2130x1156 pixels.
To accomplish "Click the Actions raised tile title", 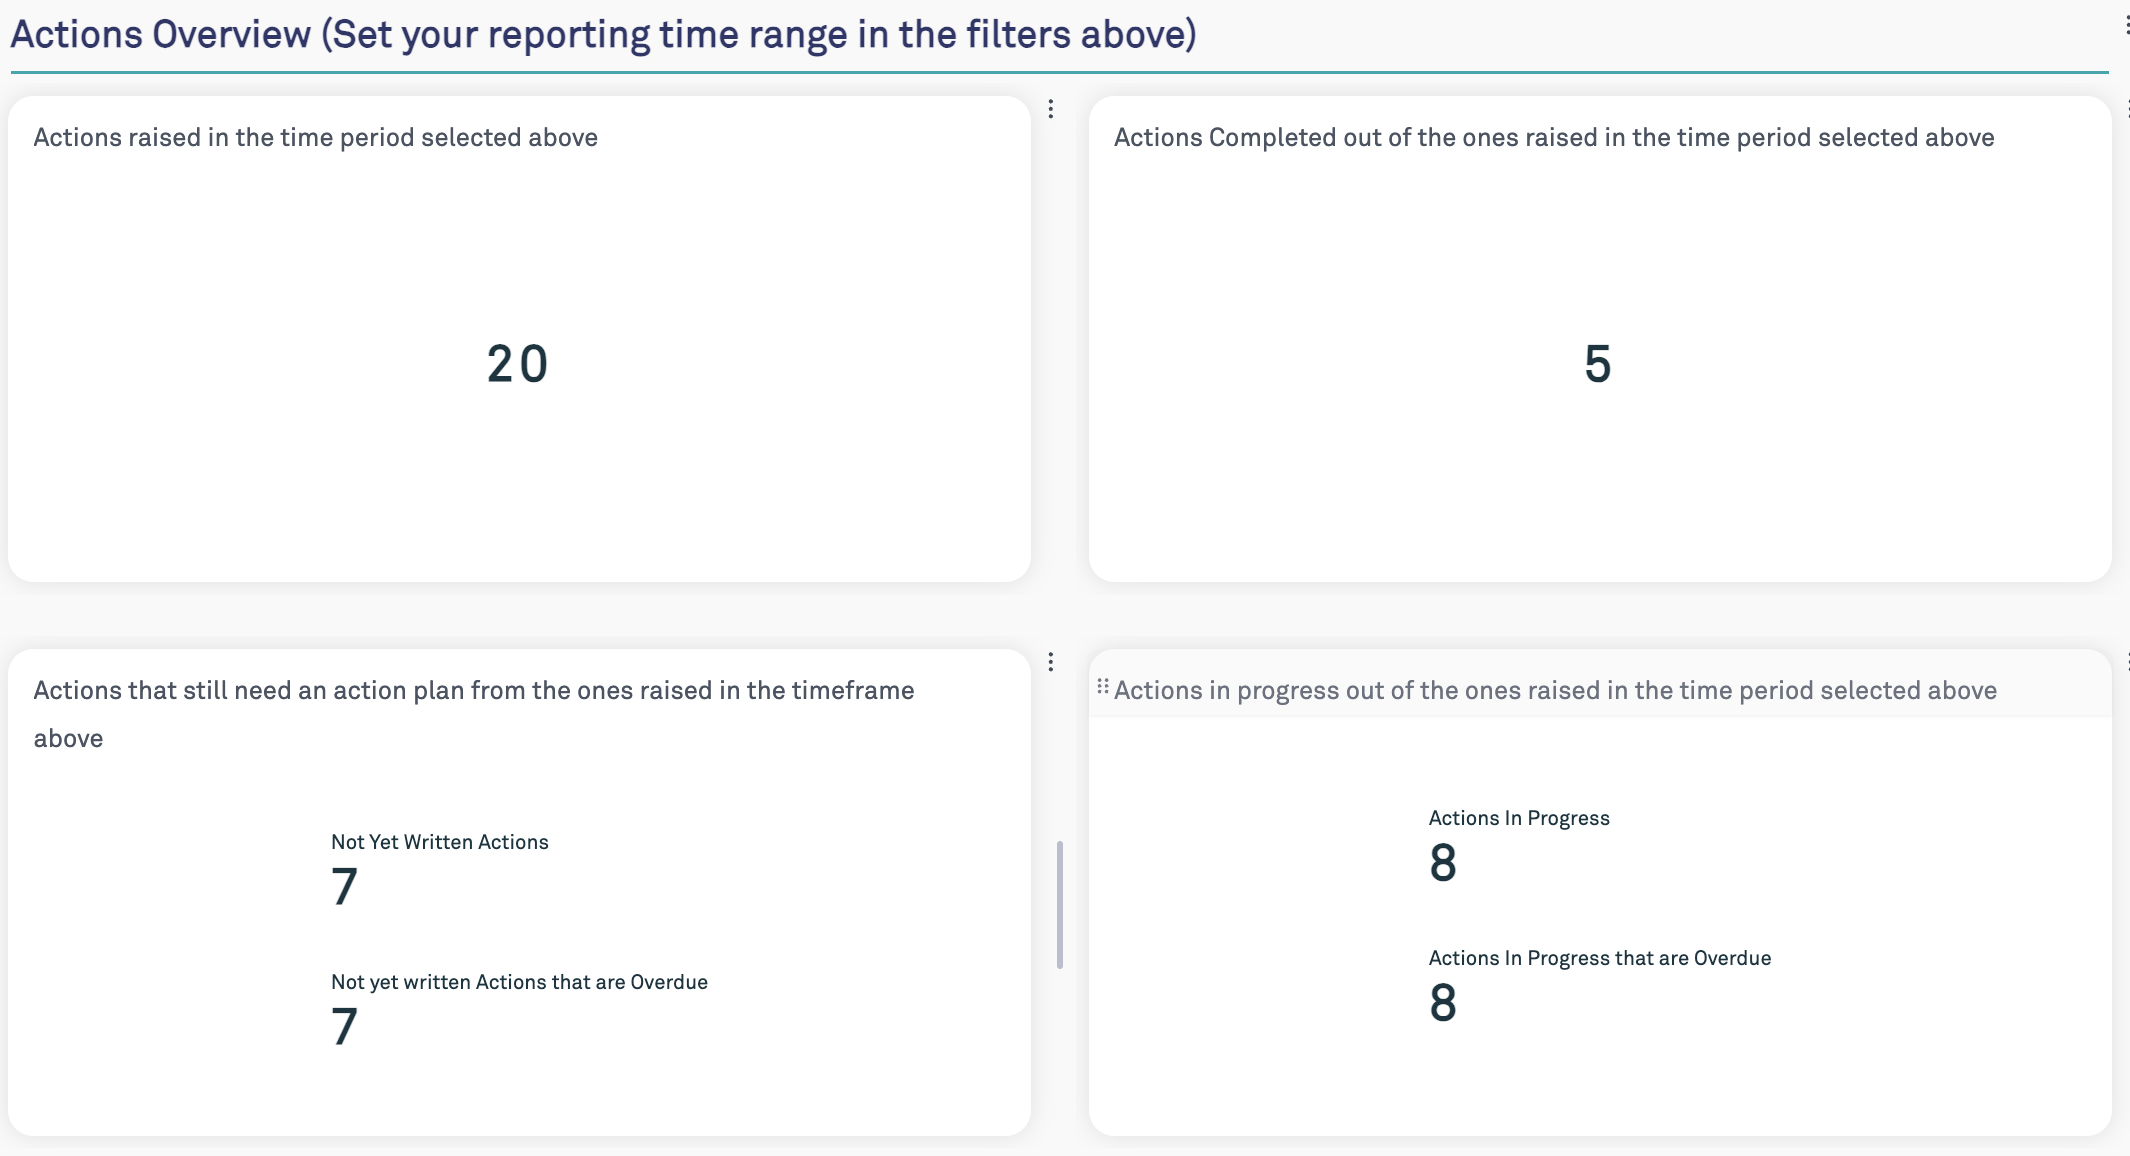I will click(316, 137).
